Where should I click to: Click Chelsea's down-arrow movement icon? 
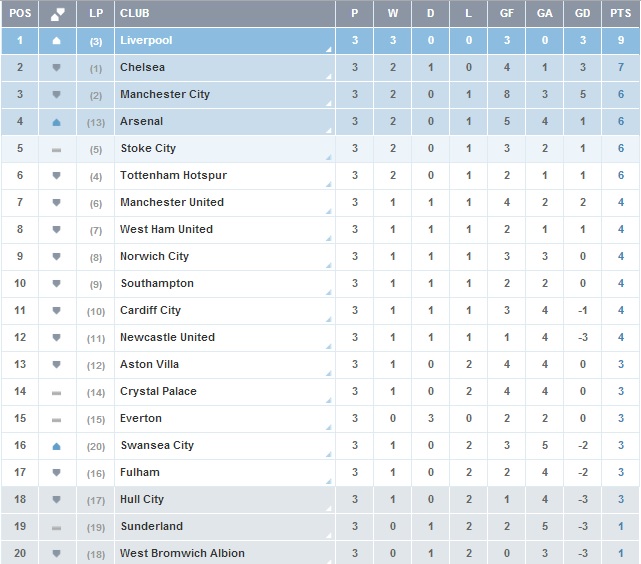[x=56, y=68]
